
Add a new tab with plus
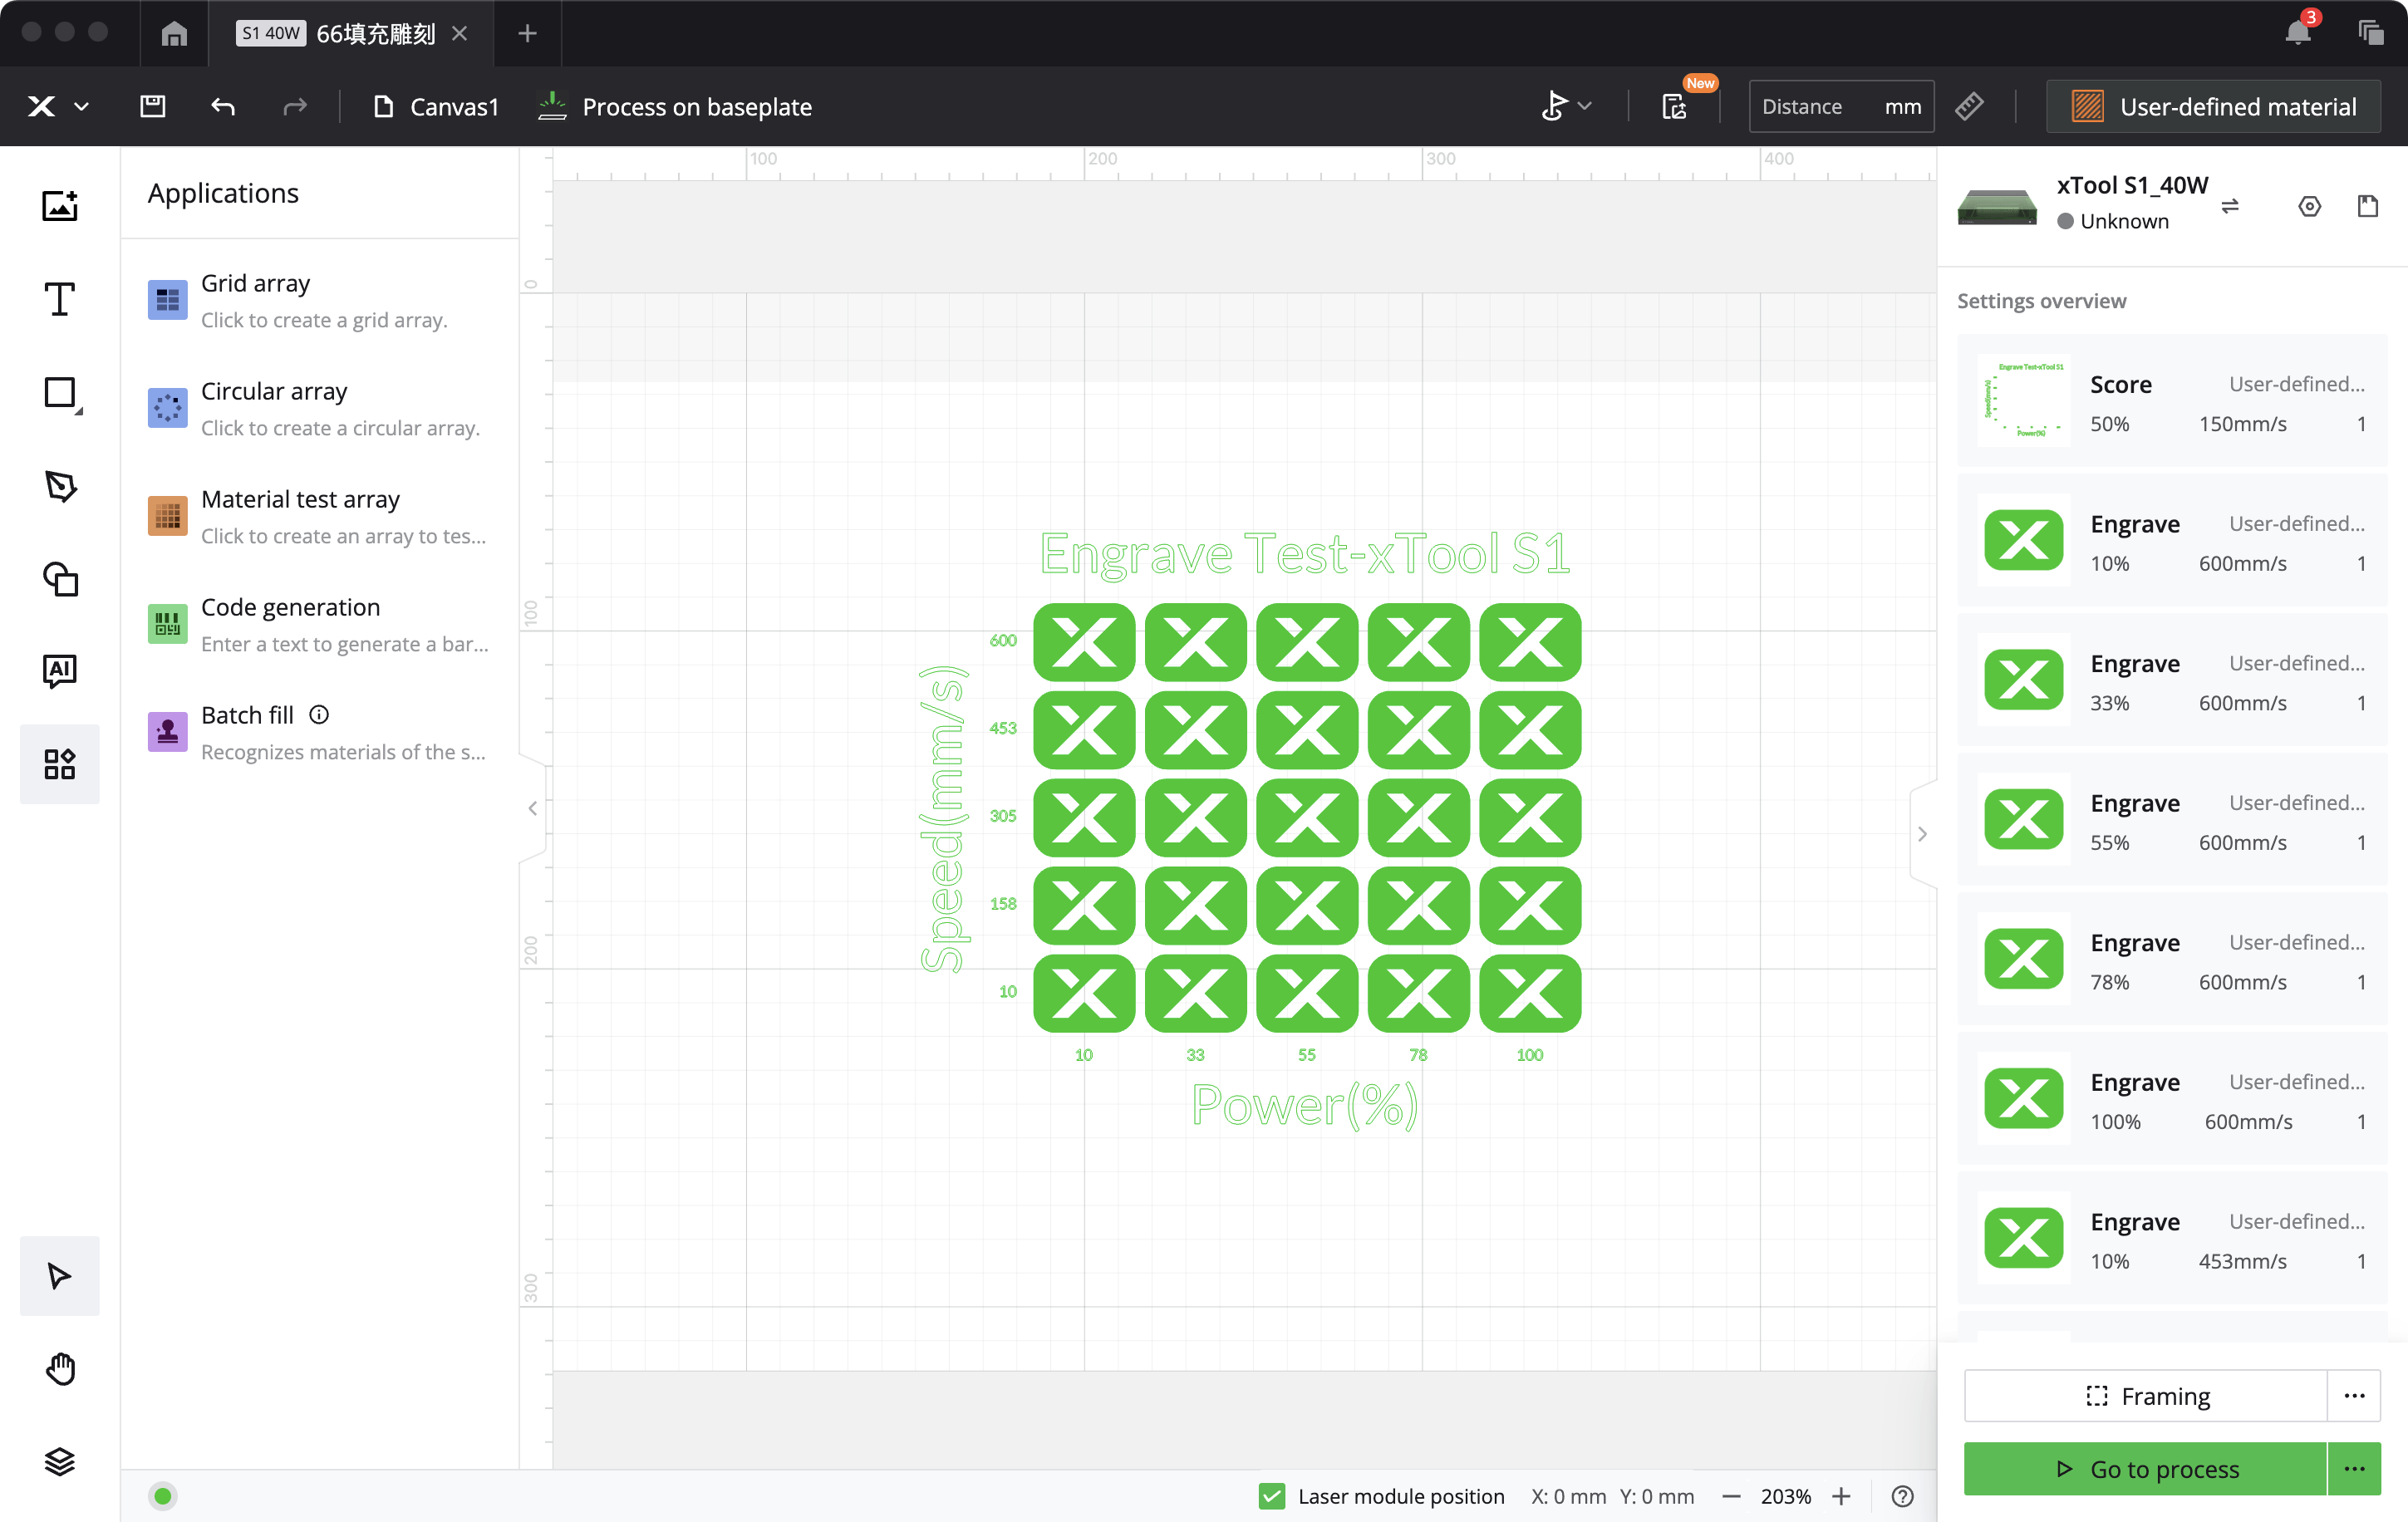pos(527,33)
